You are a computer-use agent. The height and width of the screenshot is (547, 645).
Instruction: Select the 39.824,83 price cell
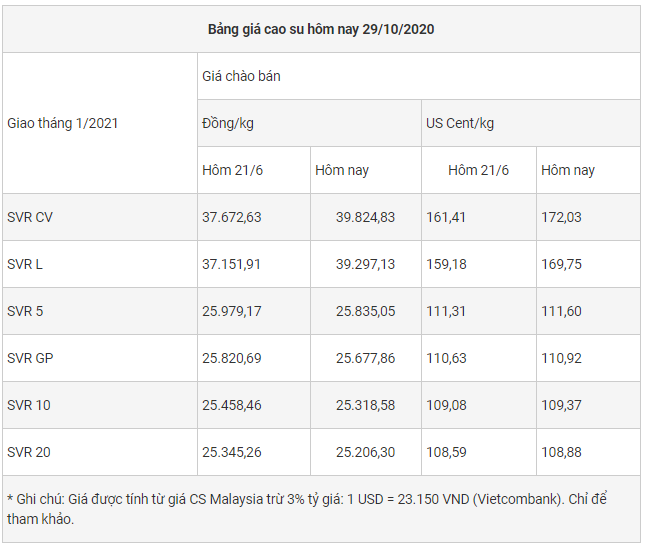365,217
